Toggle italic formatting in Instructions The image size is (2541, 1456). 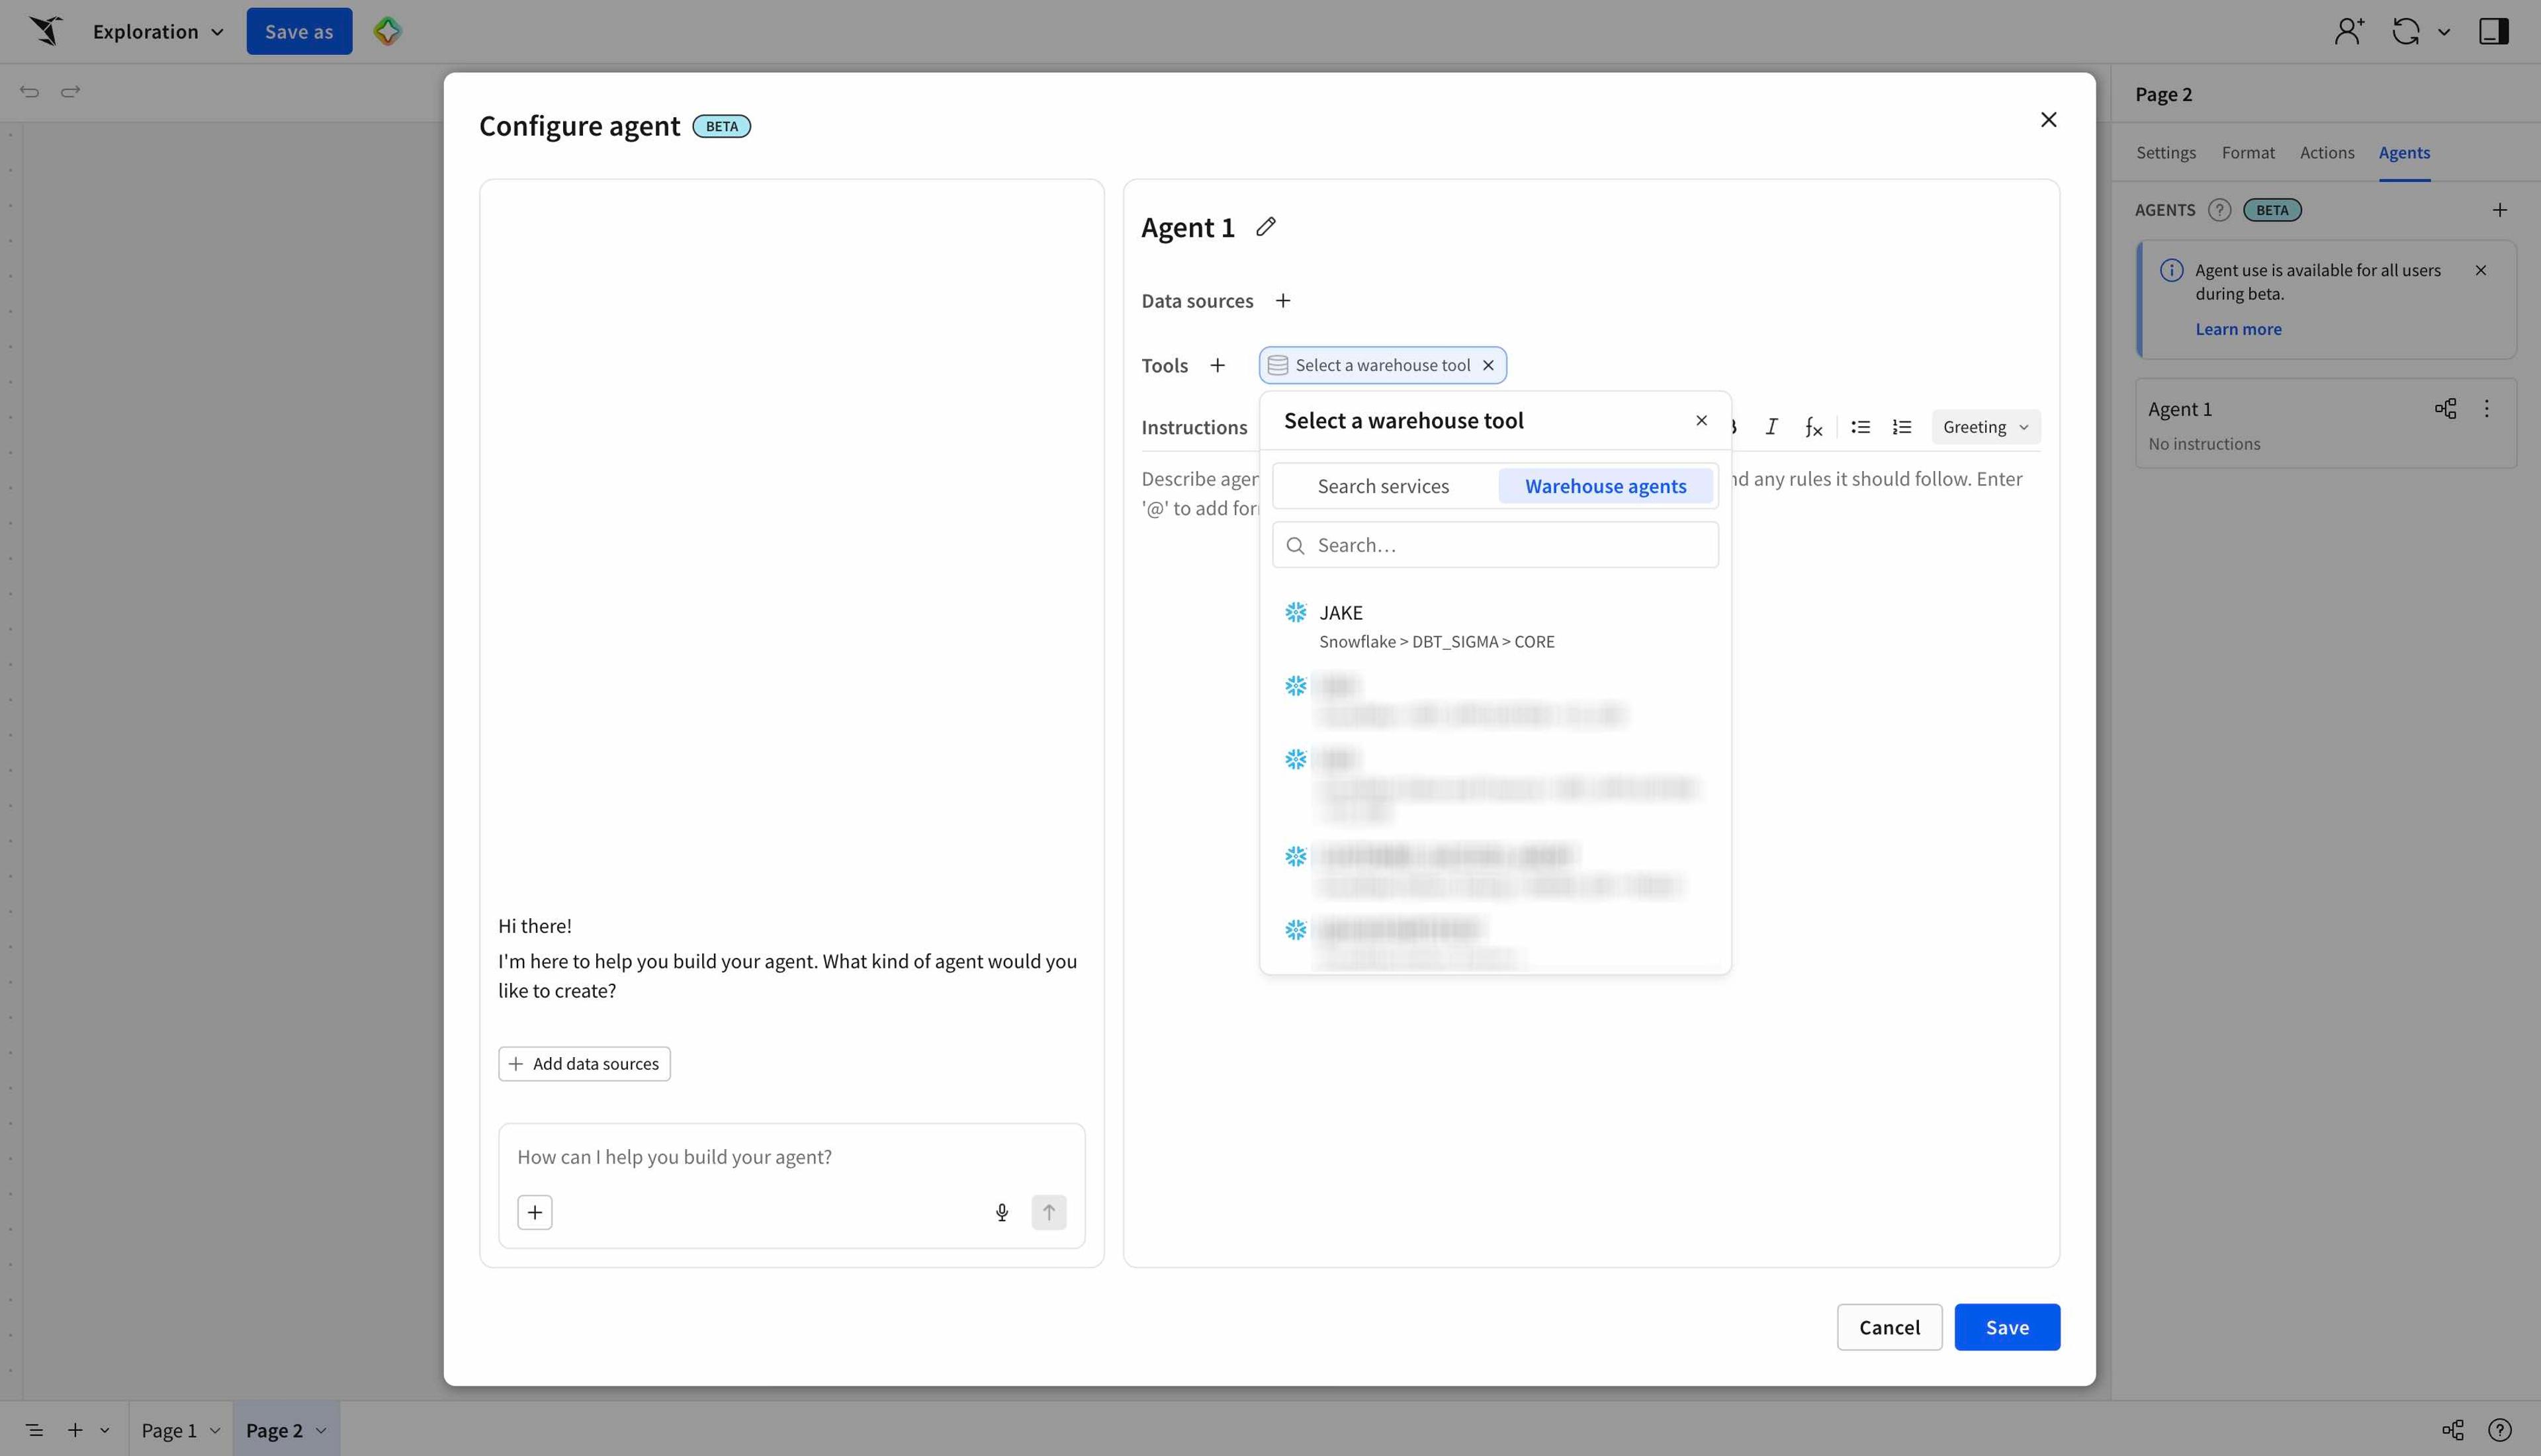pyautogui.click(x=1771, y=428)
